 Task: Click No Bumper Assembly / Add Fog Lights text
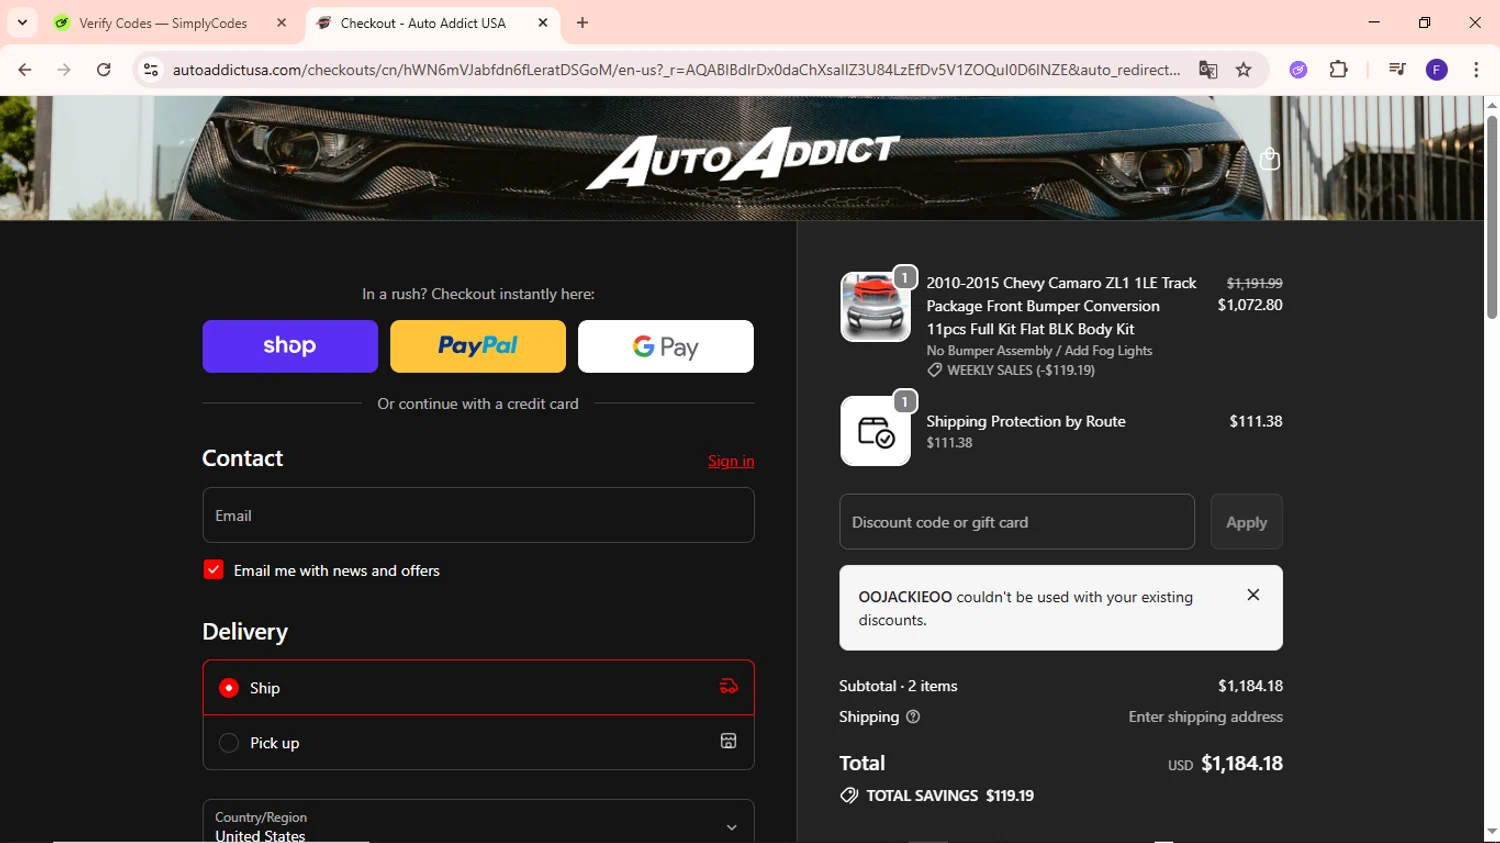pyautogui.click(x=1039, y=351)
